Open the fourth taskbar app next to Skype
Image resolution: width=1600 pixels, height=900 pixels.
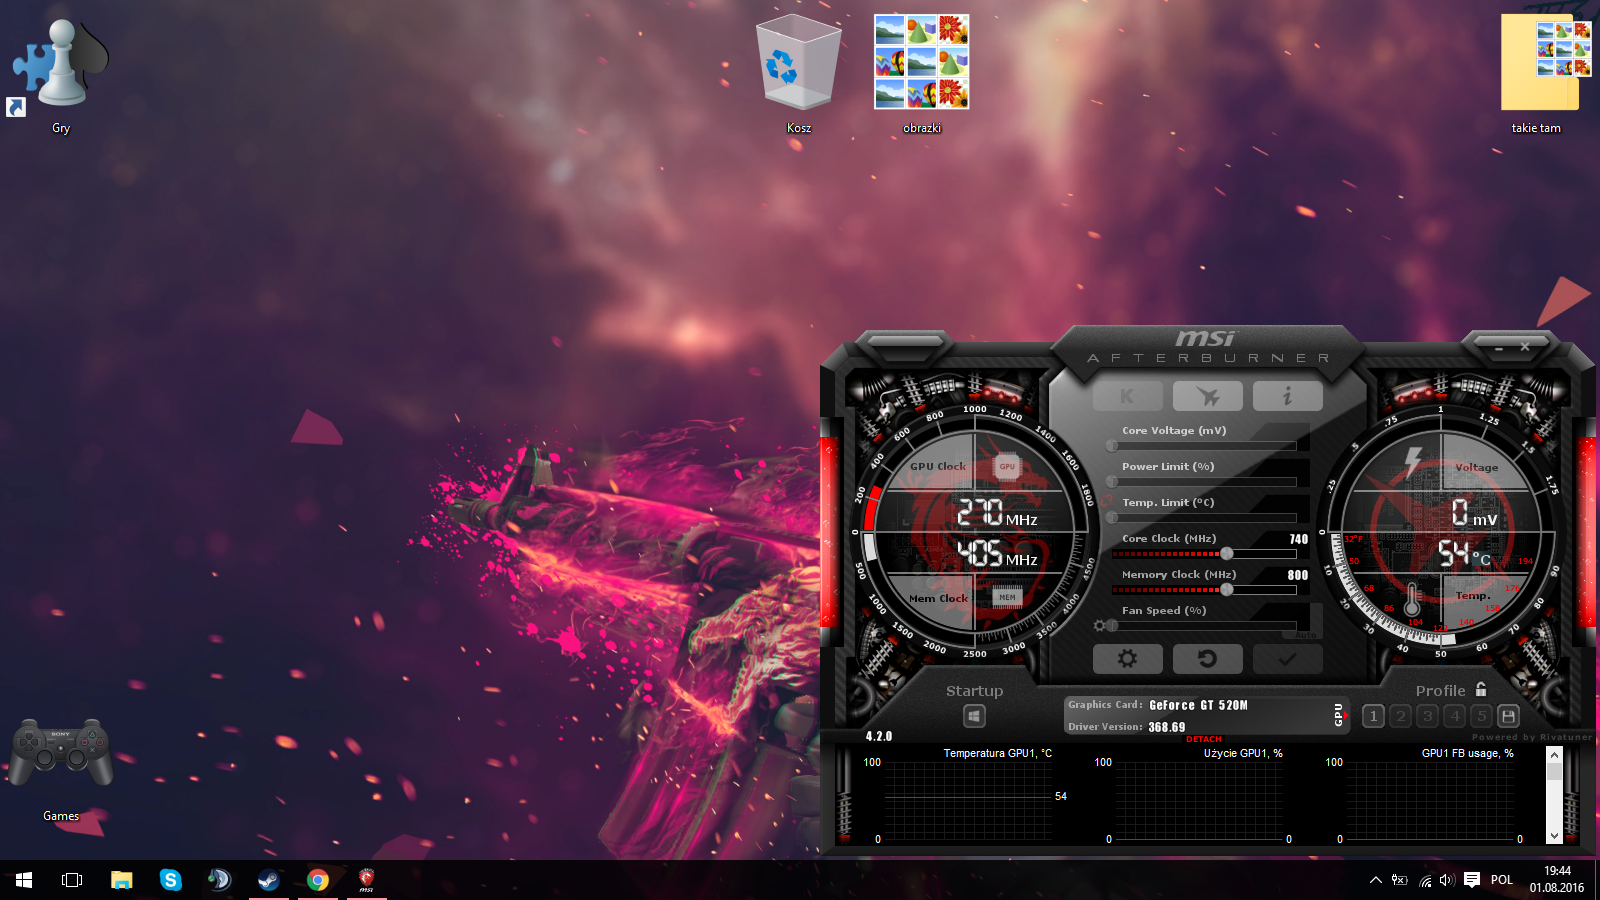(x=220, y=880)
